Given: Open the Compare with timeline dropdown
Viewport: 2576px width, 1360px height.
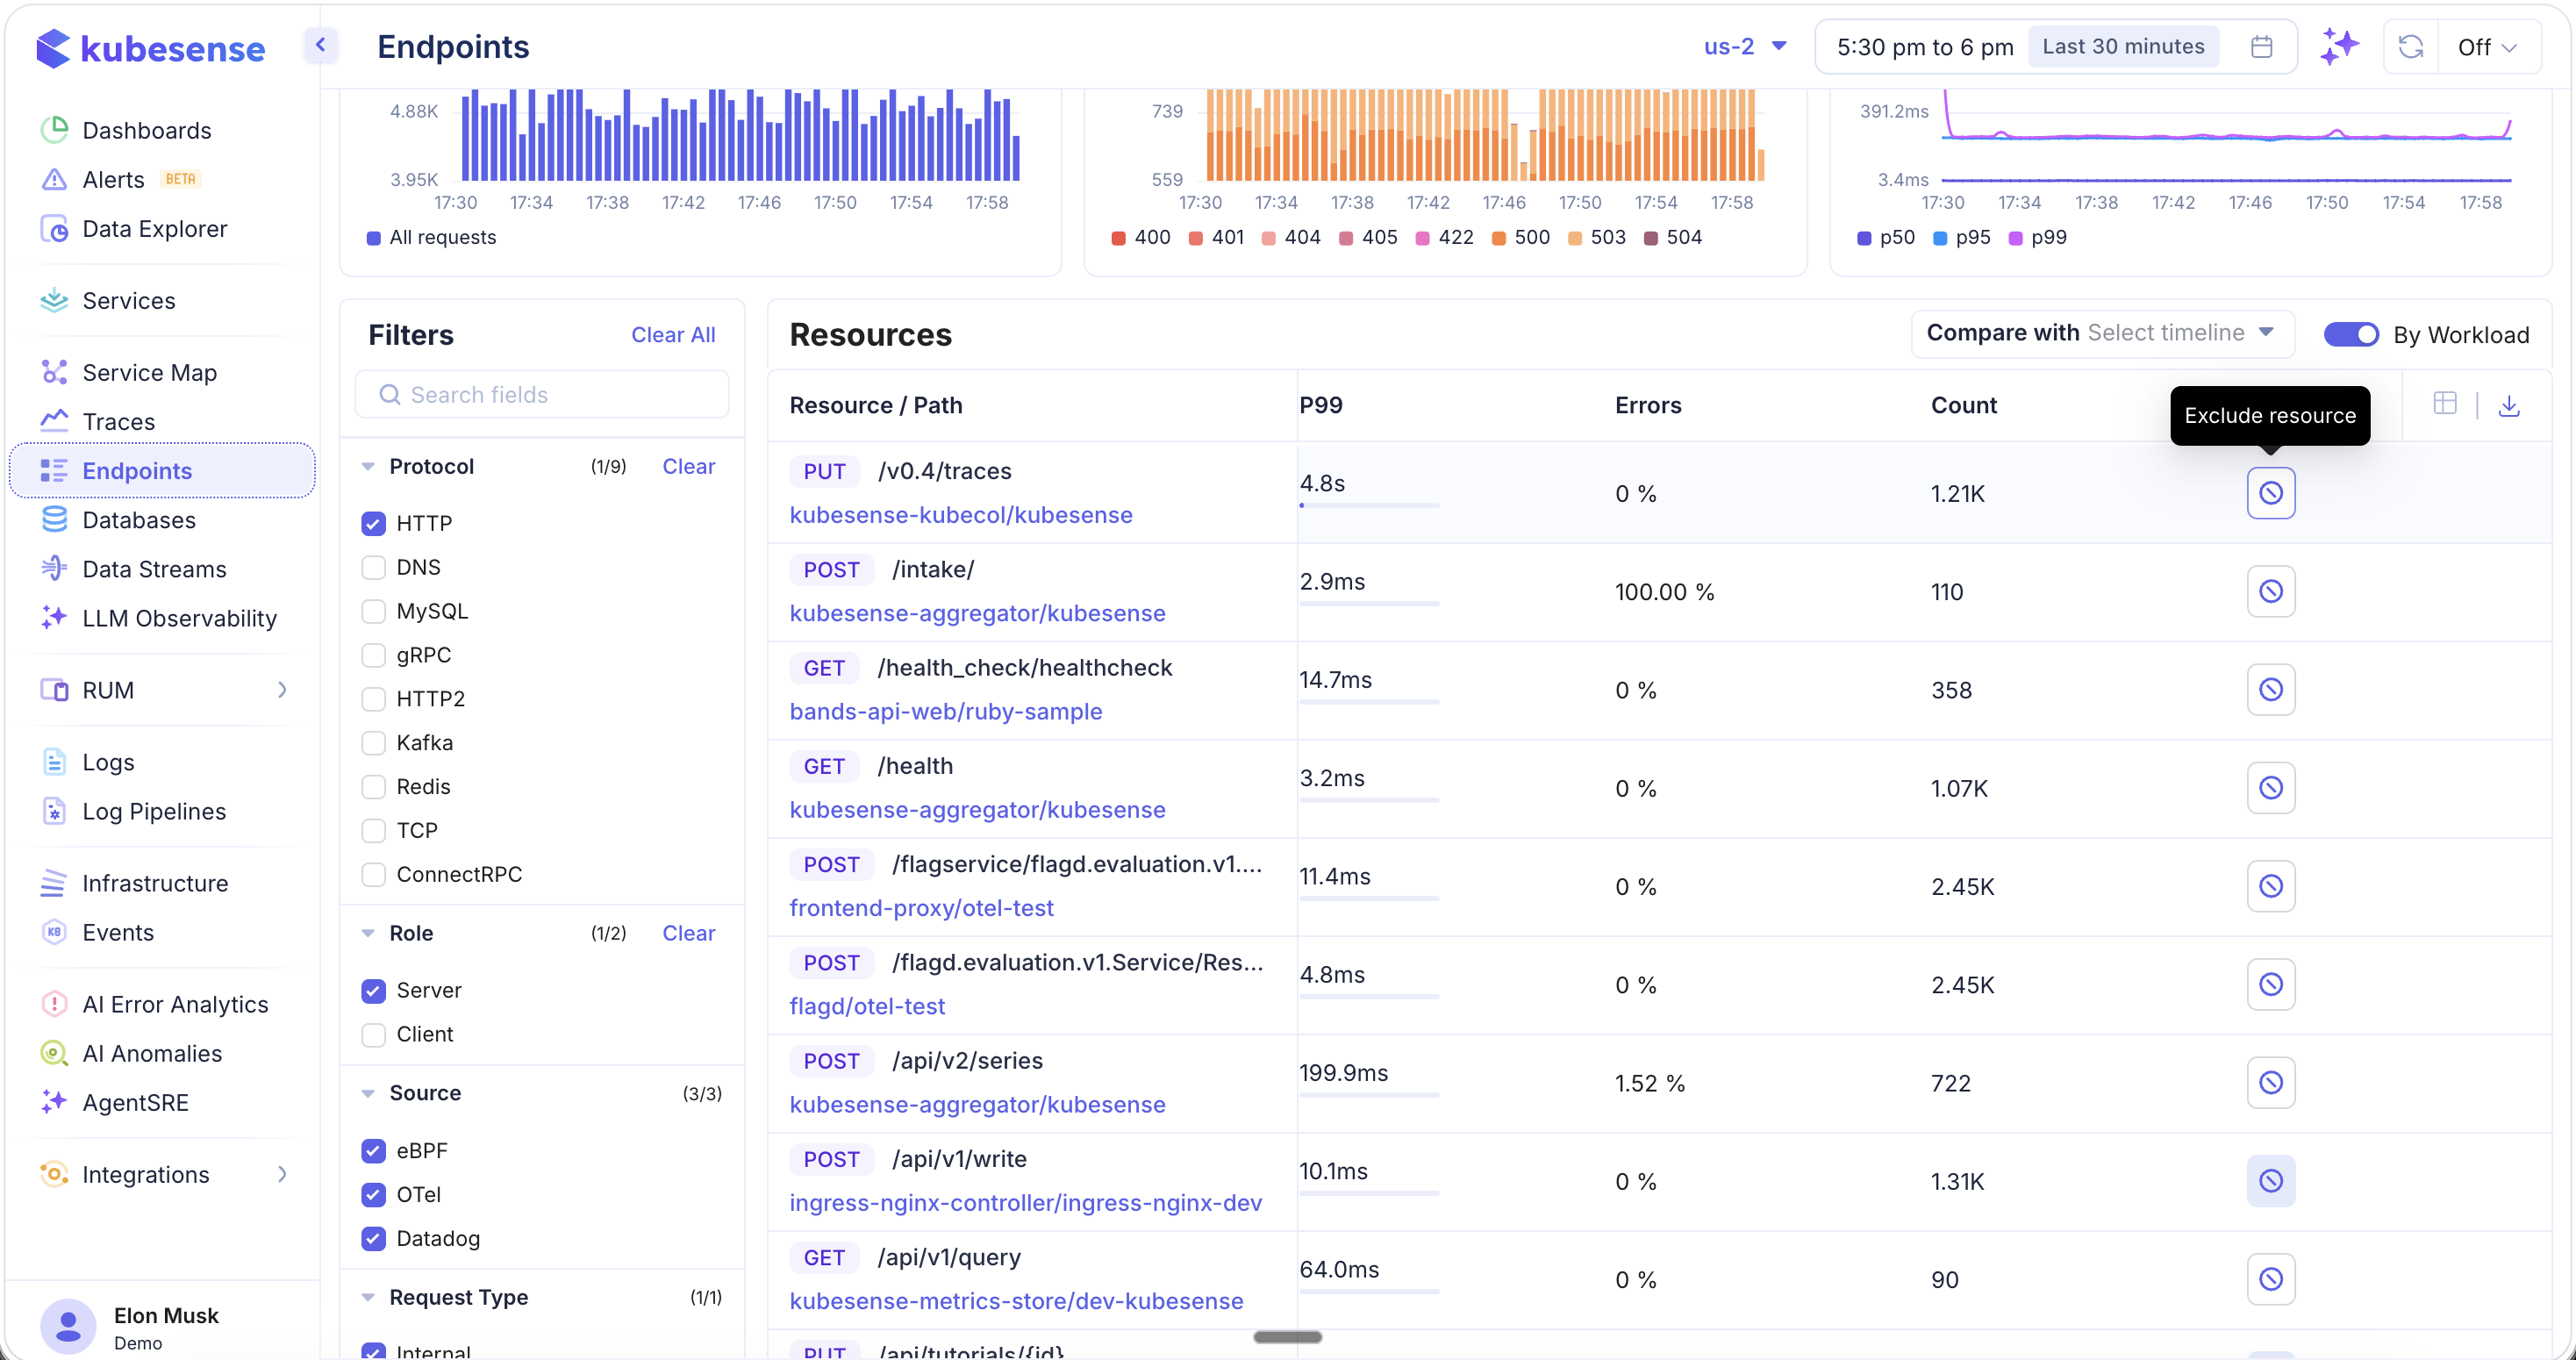Looking at the screenshot, I should point(2102,333).
